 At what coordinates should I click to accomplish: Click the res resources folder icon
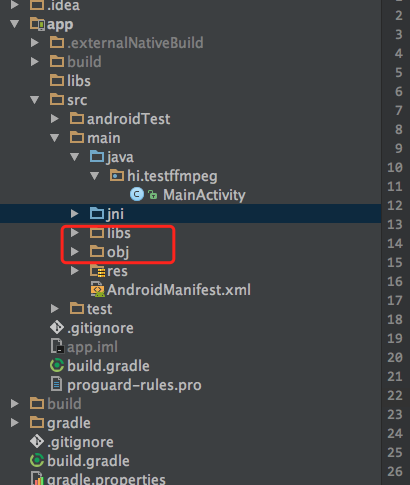pos(97,271)
